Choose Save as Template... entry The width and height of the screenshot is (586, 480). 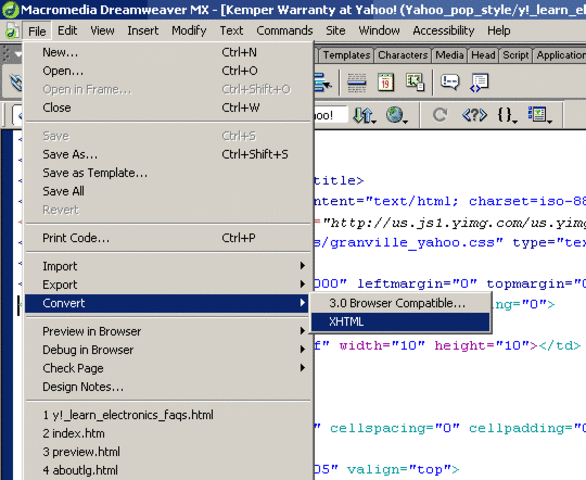tap(168, 173)
